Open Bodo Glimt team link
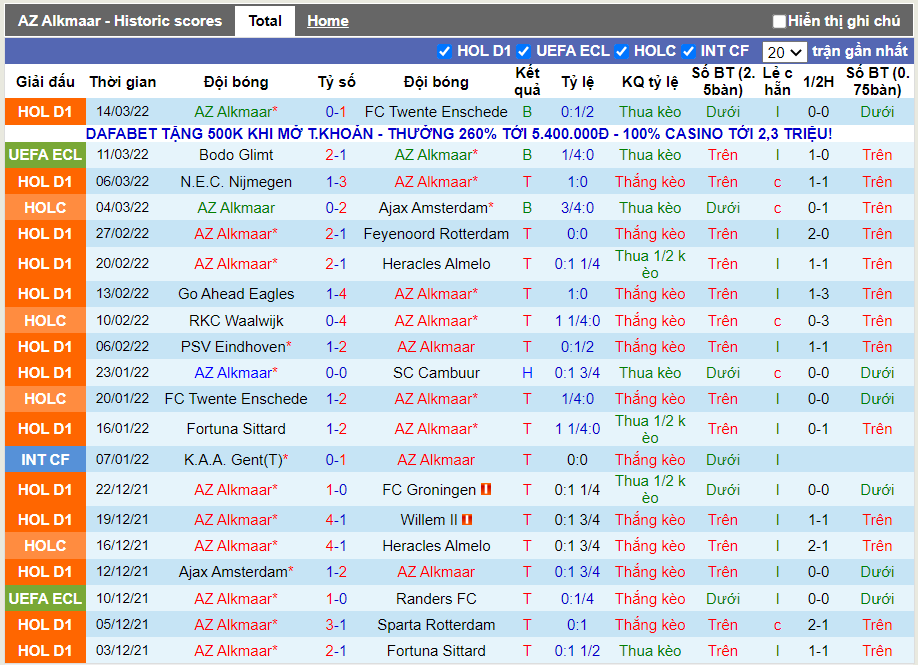Screen dimensions: 918x665 [236, 155]
